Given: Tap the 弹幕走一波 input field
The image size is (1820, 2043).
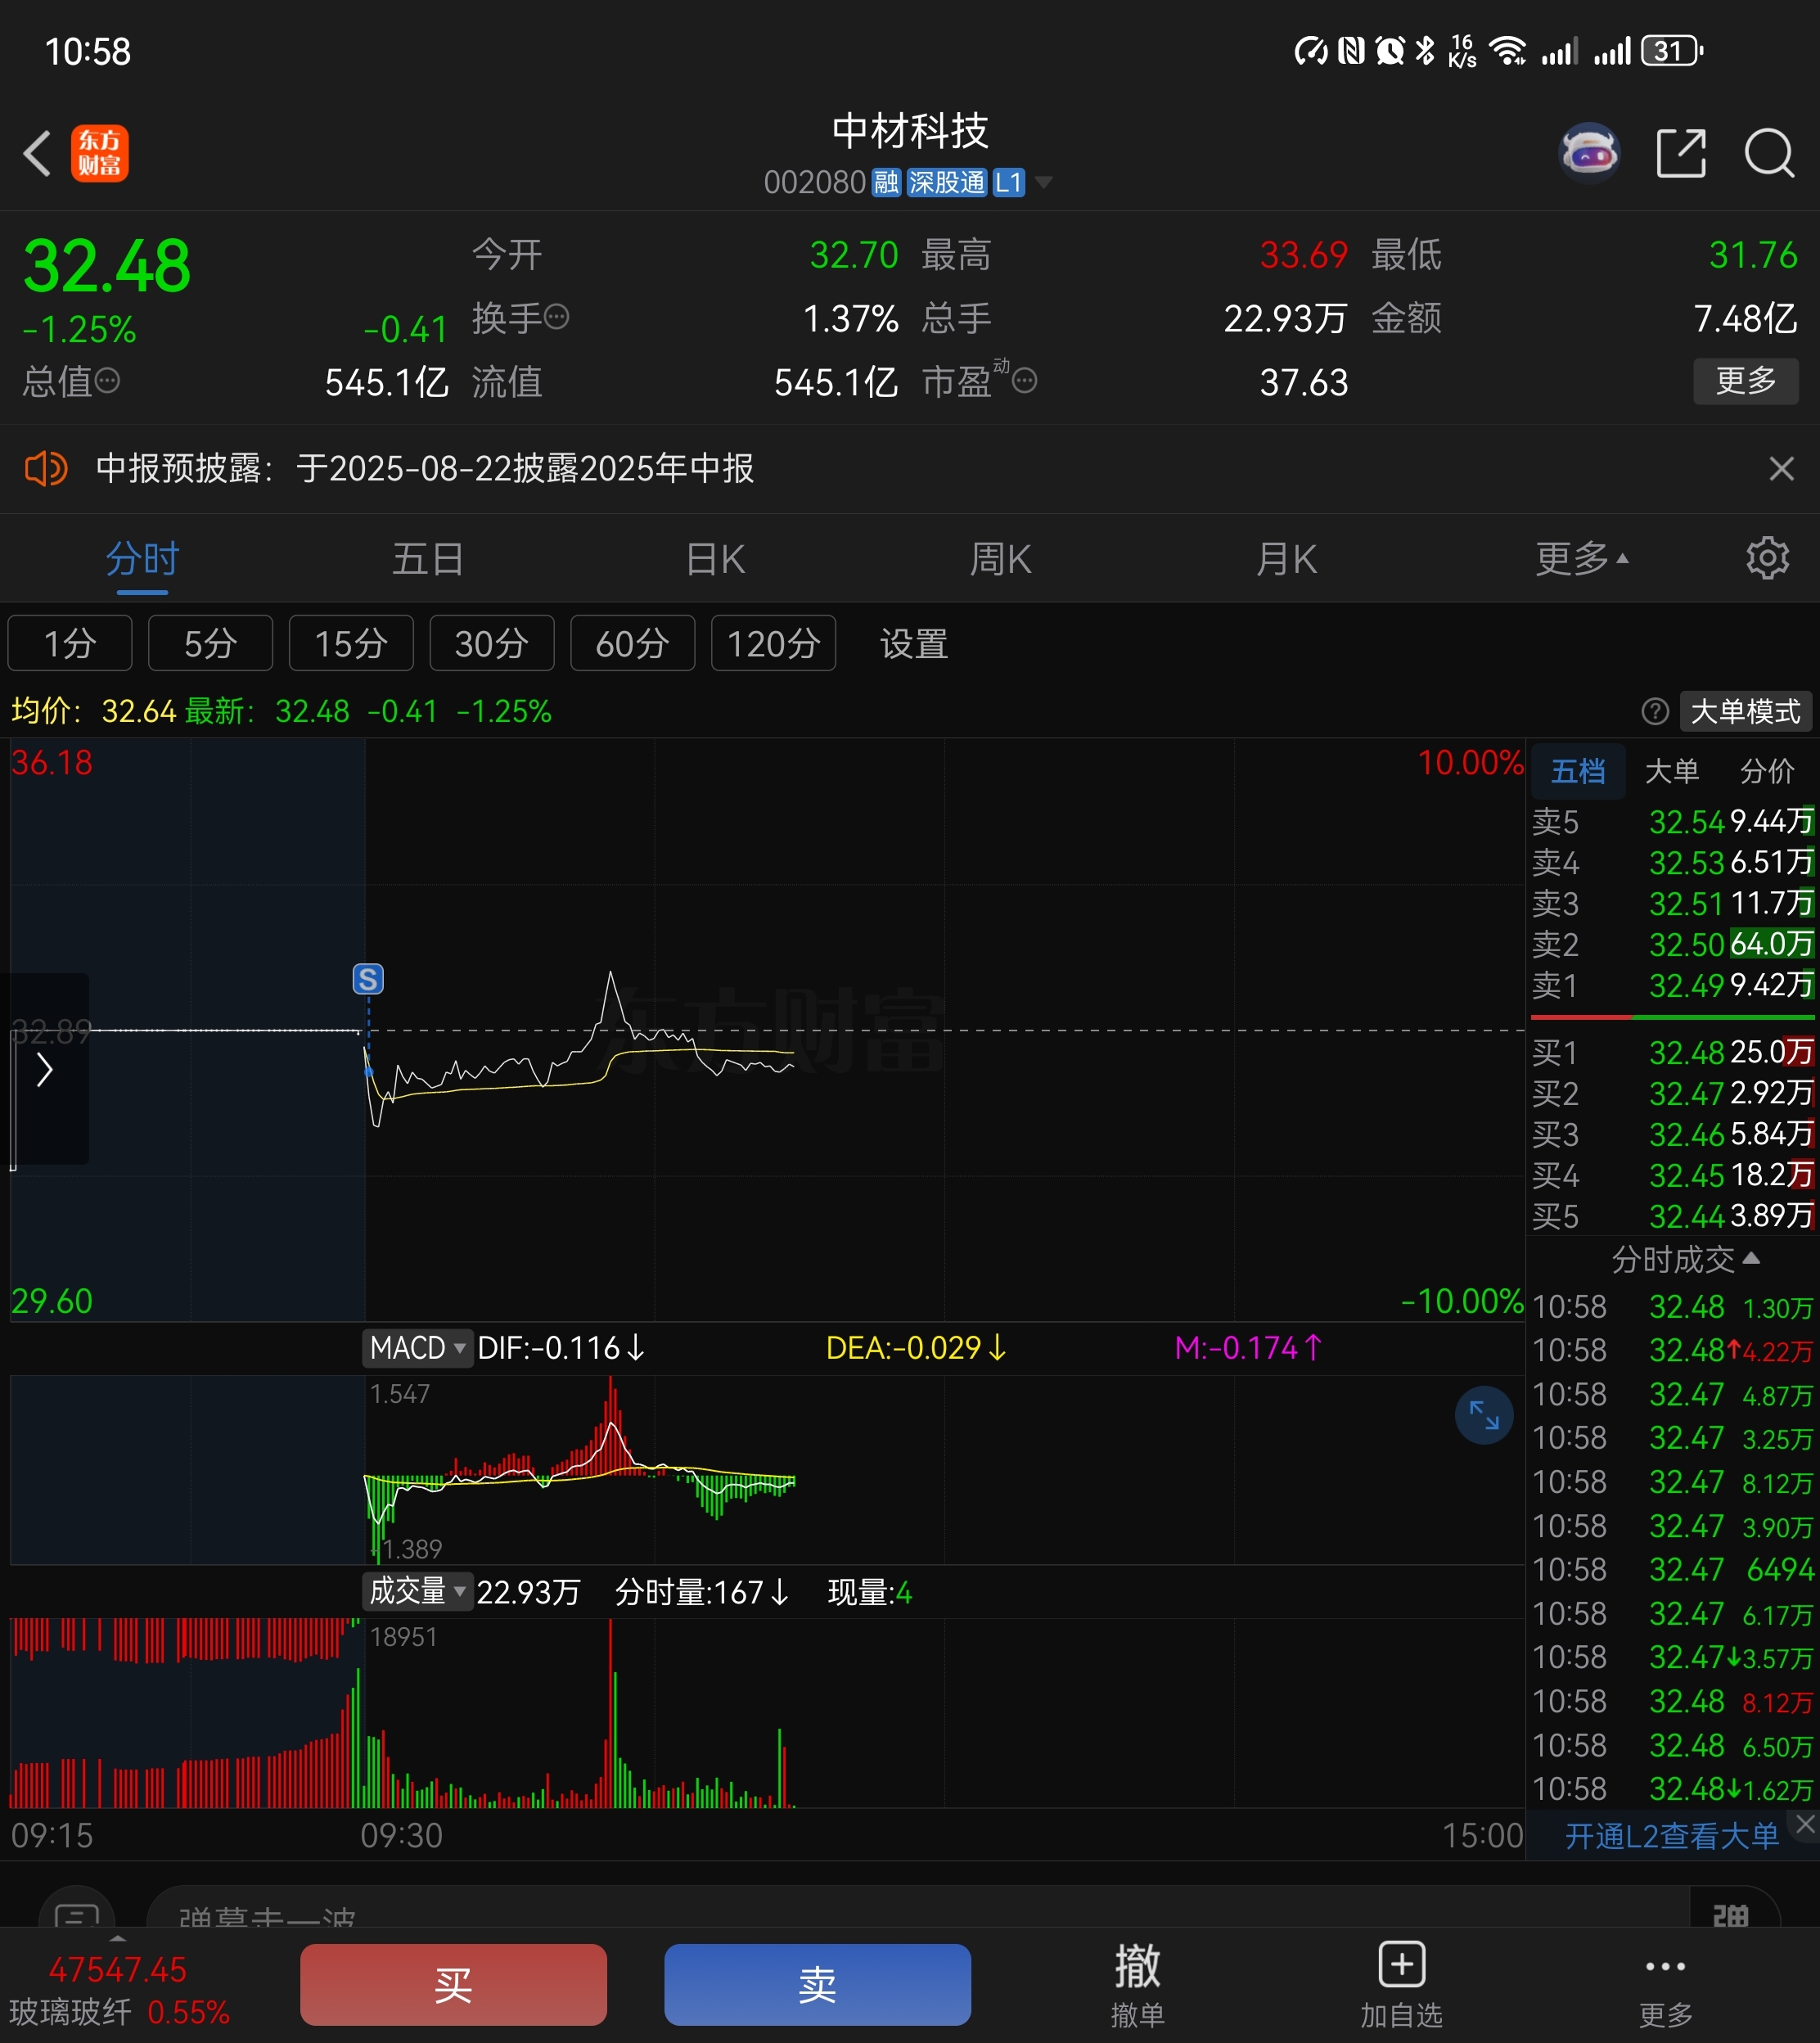Looking at the screenshot, I should (x=918, y=1908).
